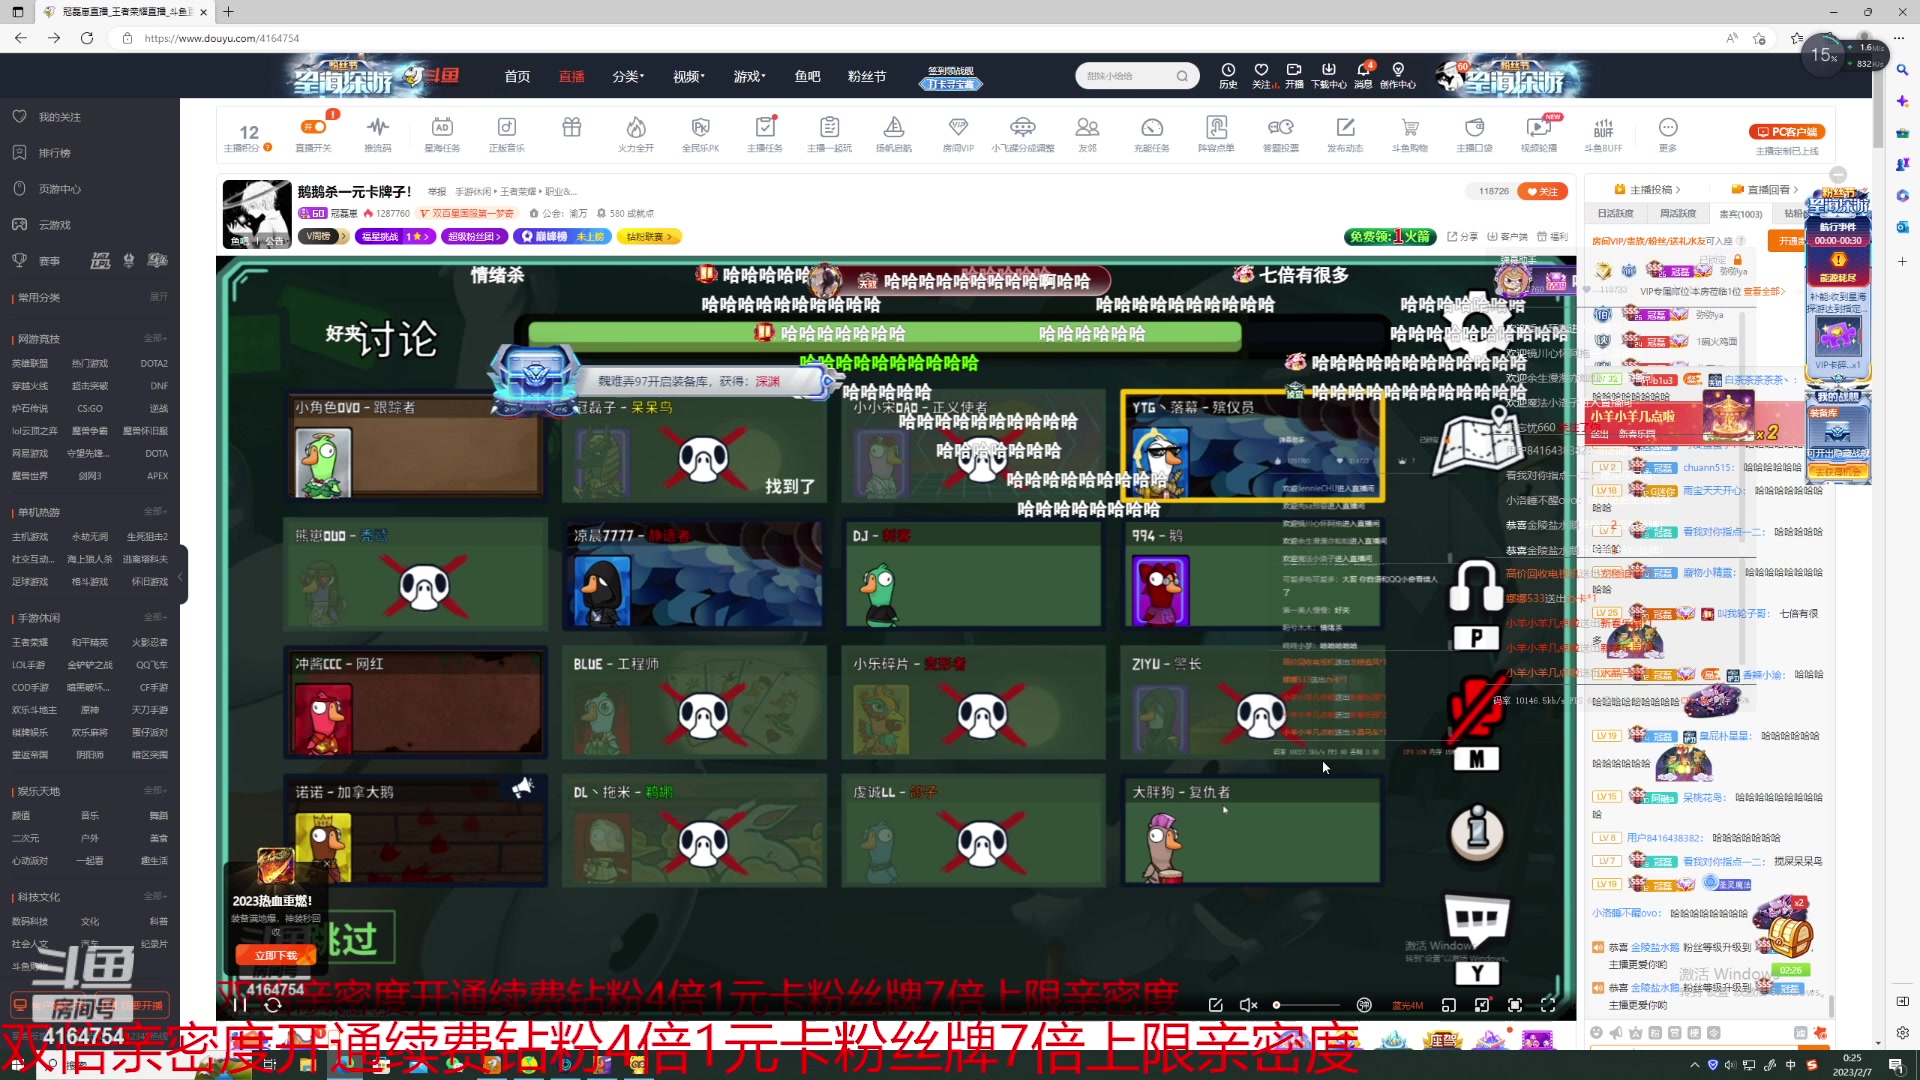
Task: Expand the V周榜 badge
Action: [x=324, y=237]
